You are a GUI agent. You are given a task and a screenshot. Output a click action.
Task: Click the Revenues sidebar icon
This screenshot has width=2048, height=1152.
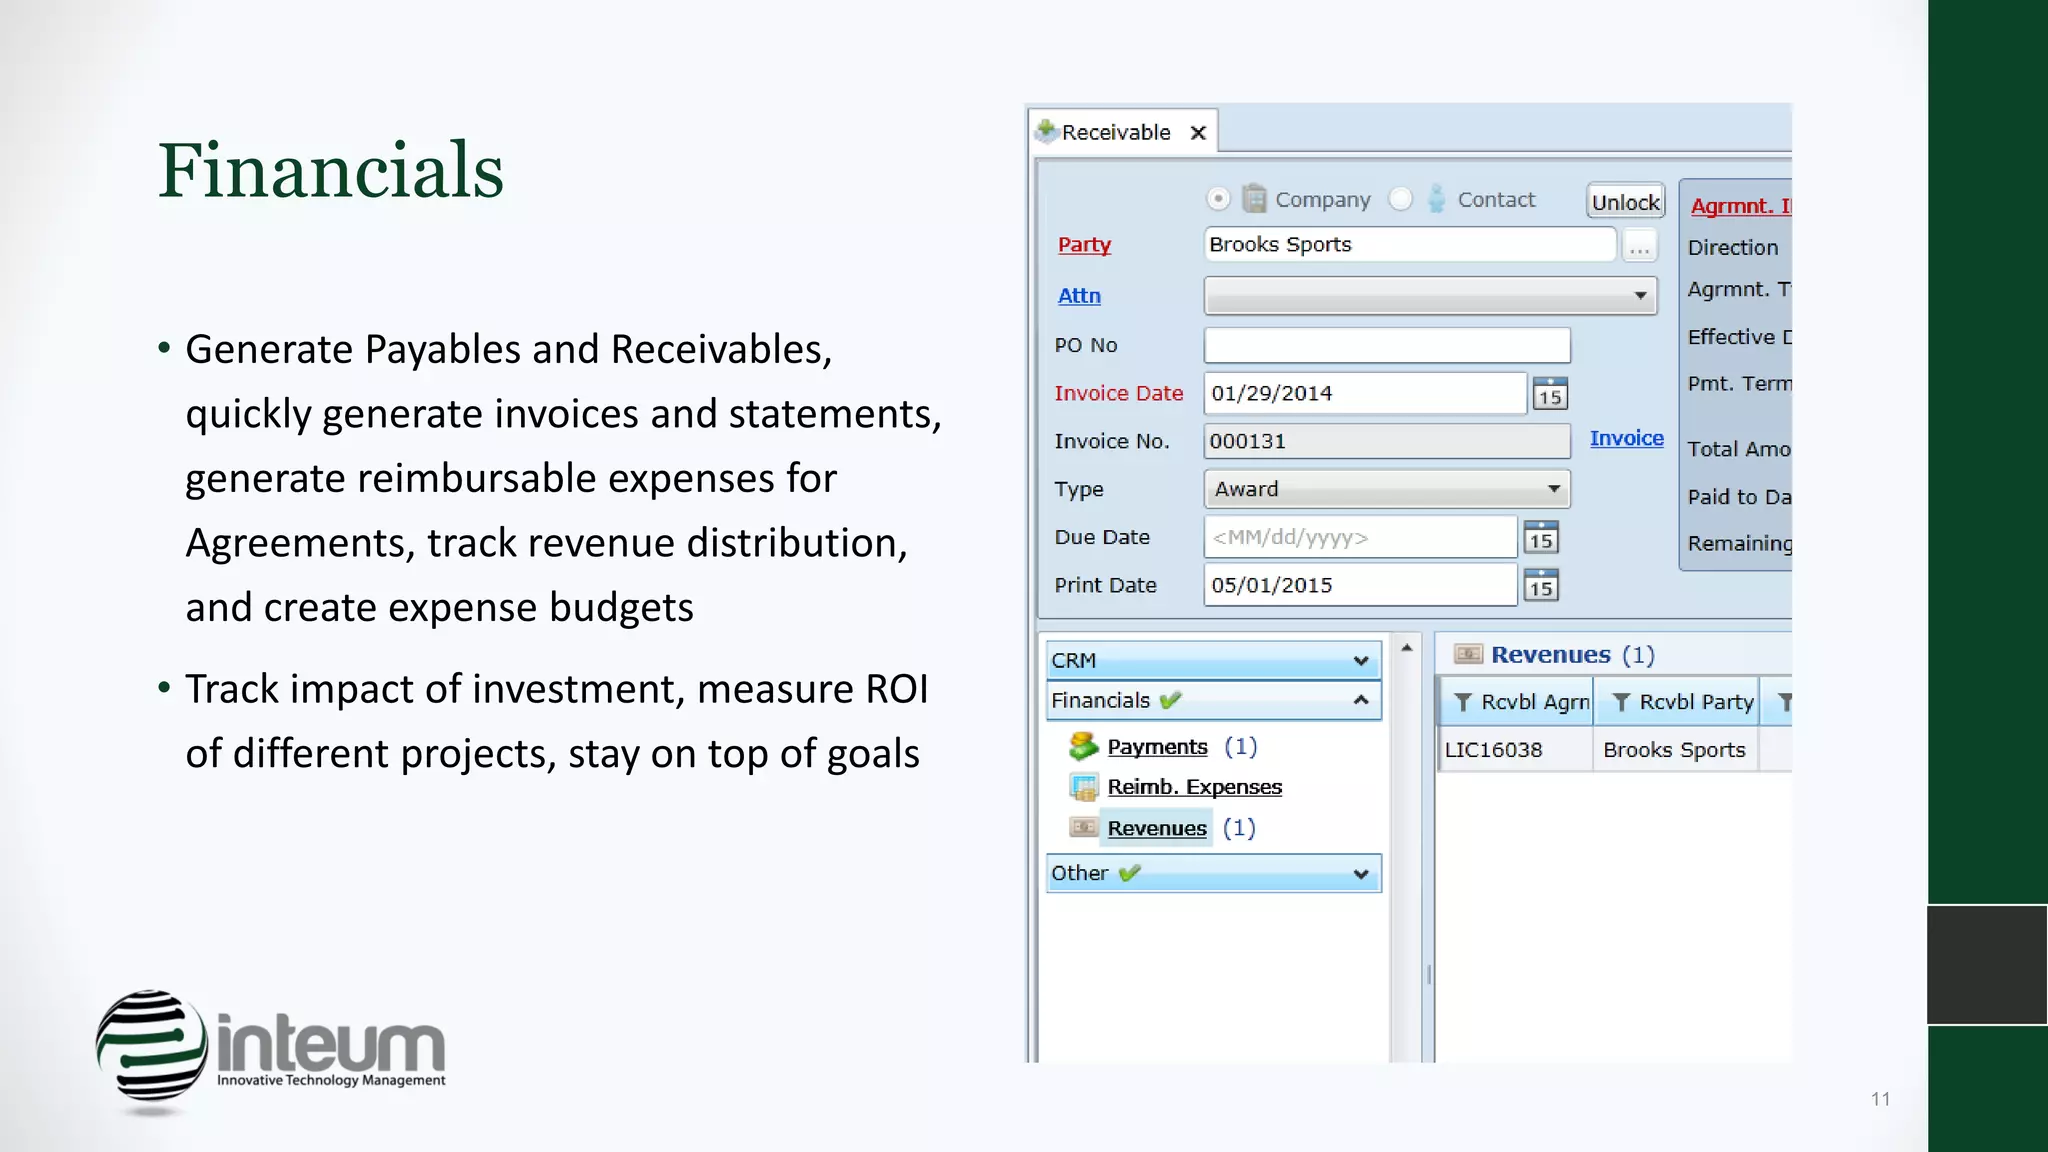click(1084, 827)
